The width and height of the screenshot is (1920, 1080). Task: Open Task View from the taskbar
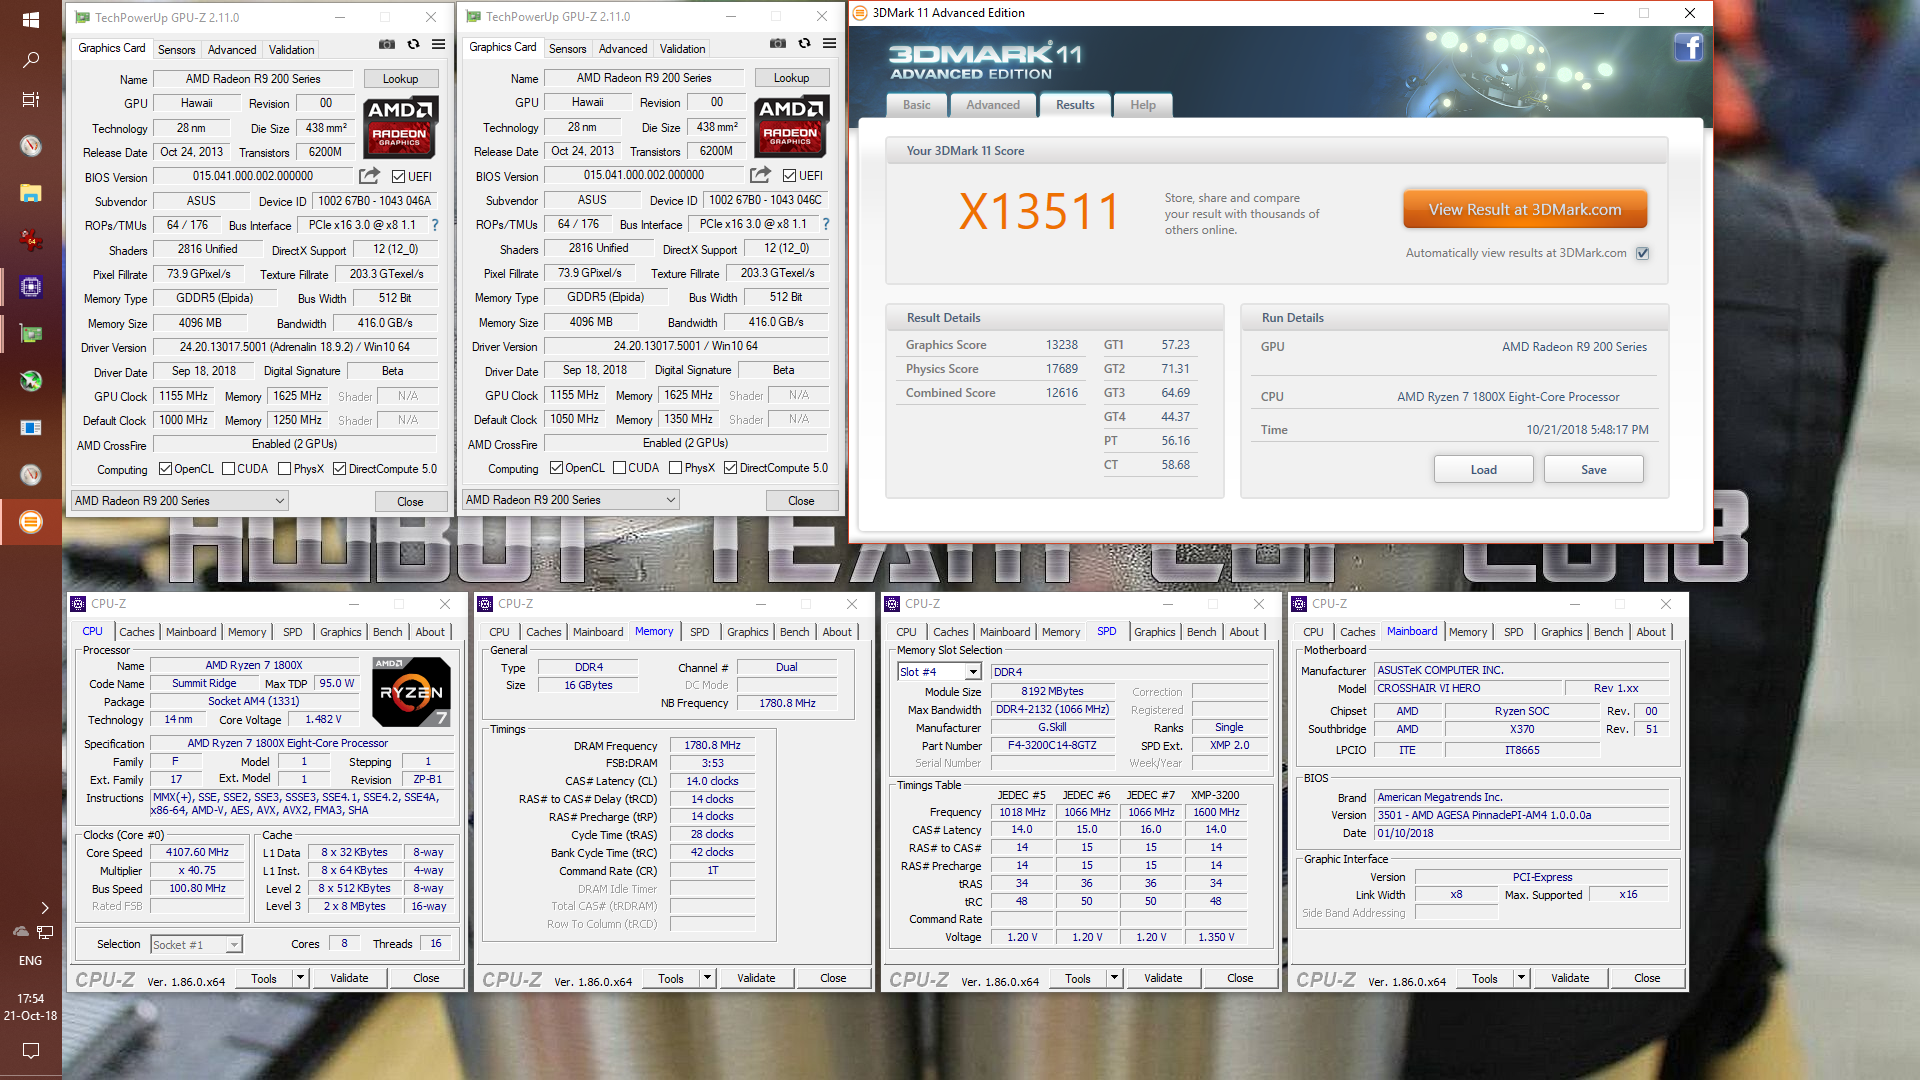click(x=31, y=100)
